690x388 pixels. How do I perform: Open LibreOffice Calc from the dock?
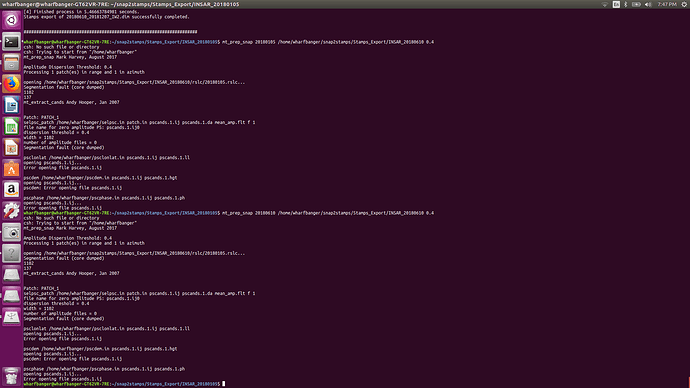pyautogui.click(x=11, y=126)
